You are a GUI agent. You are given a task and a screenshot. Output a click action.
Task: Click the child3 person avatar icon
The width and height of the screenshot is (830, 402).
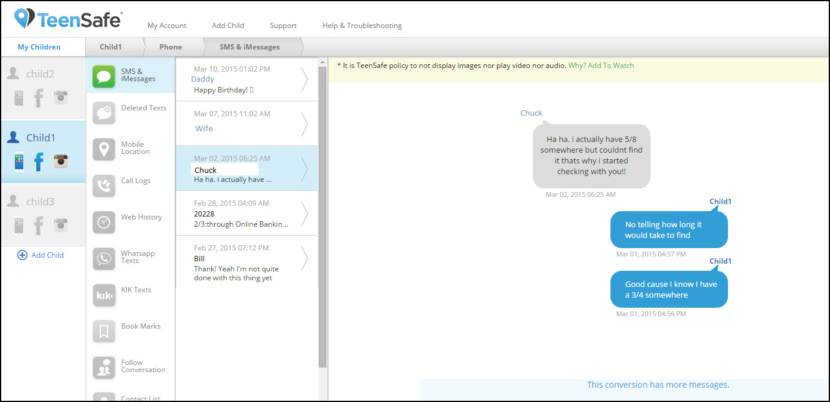pos(13,201)
